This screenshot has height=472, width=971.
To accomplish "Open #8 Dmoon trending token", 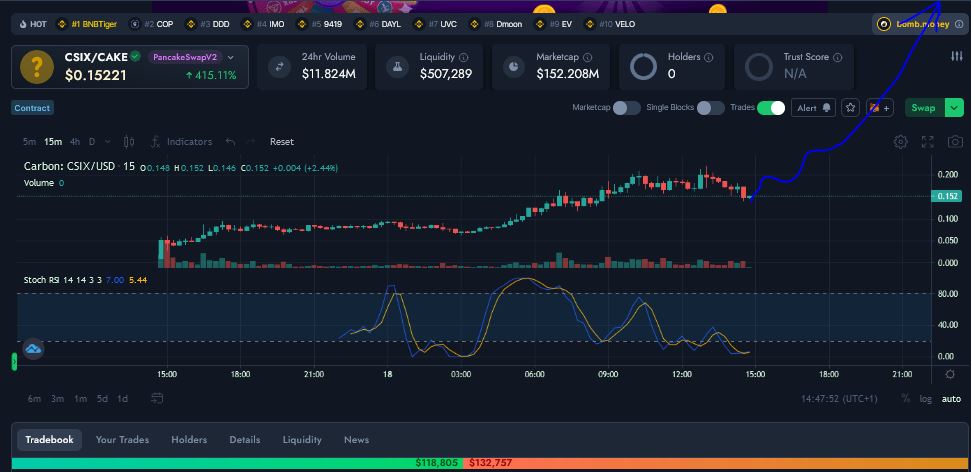I will (496, 25).
